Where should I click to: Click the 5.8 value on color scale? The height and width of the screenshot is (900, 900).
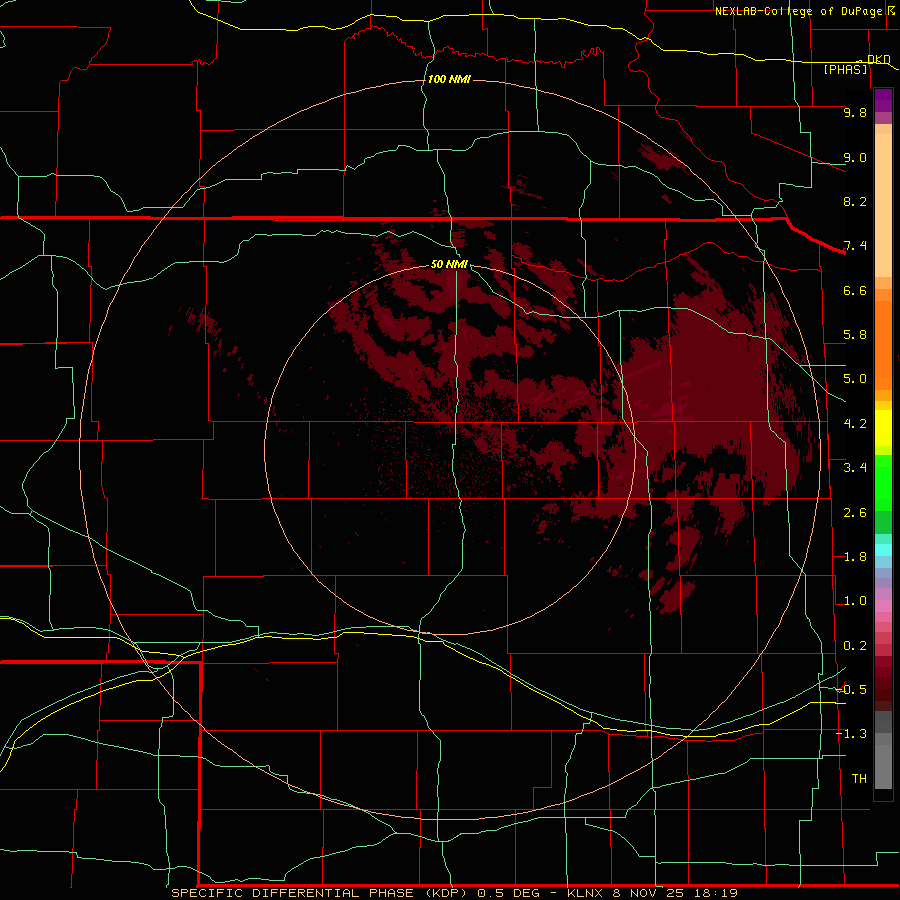pos(855,335)
